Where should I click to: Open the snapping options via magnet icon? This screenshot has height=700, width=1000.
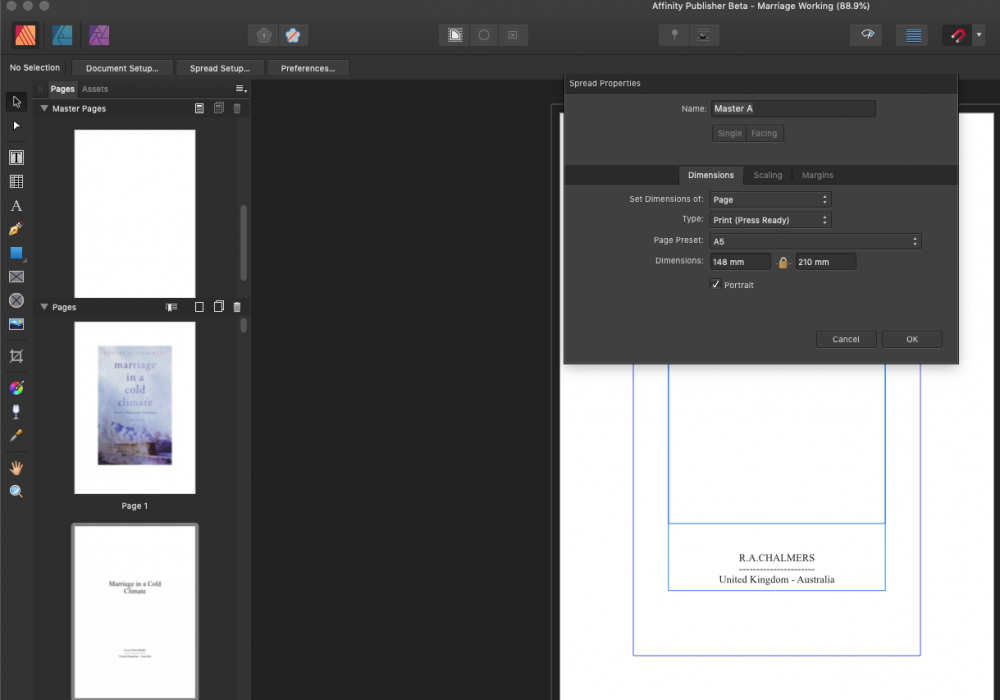point(956,33)
